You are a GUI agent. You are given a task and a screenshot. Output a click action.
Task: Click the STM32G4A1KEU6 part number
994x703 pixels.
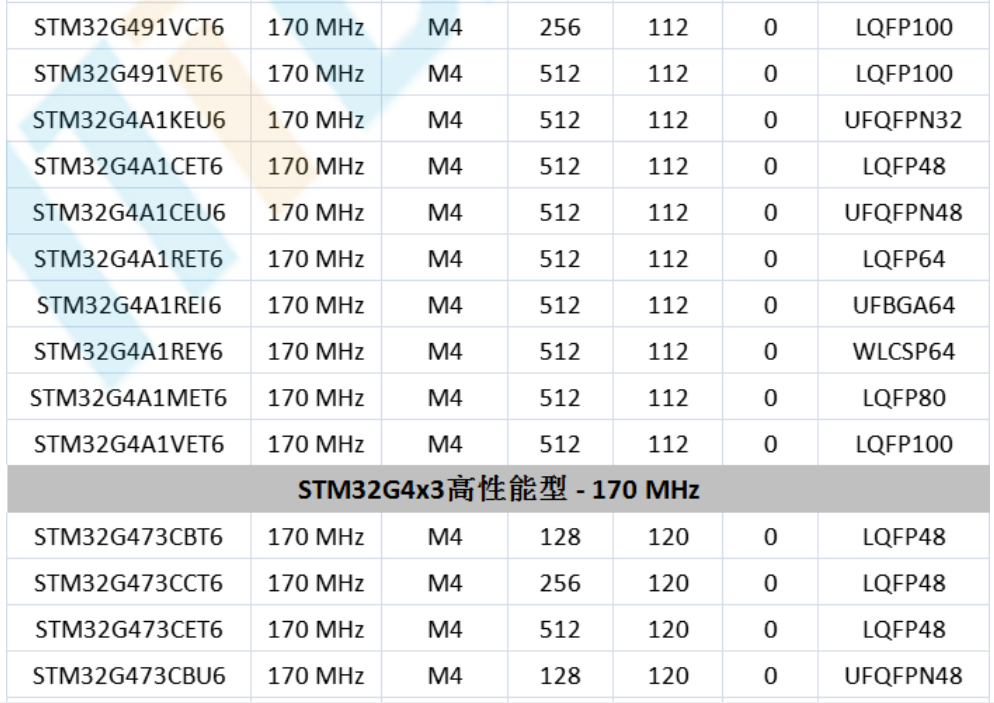pos(128,120)
